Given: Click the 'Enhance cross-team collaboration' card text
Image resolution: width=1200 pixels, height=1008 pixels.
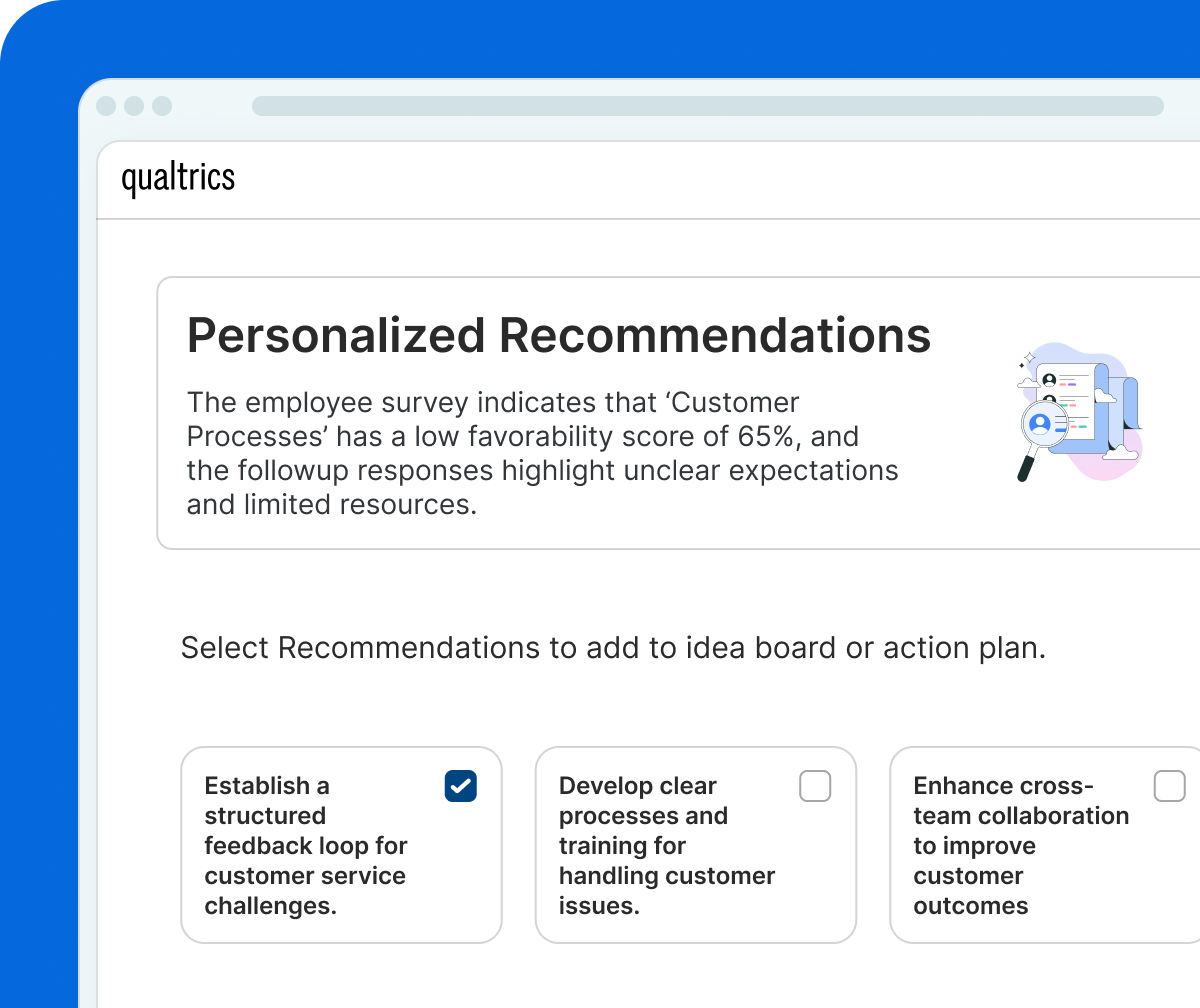Looking at the screenshot, I should [1020, 846].
